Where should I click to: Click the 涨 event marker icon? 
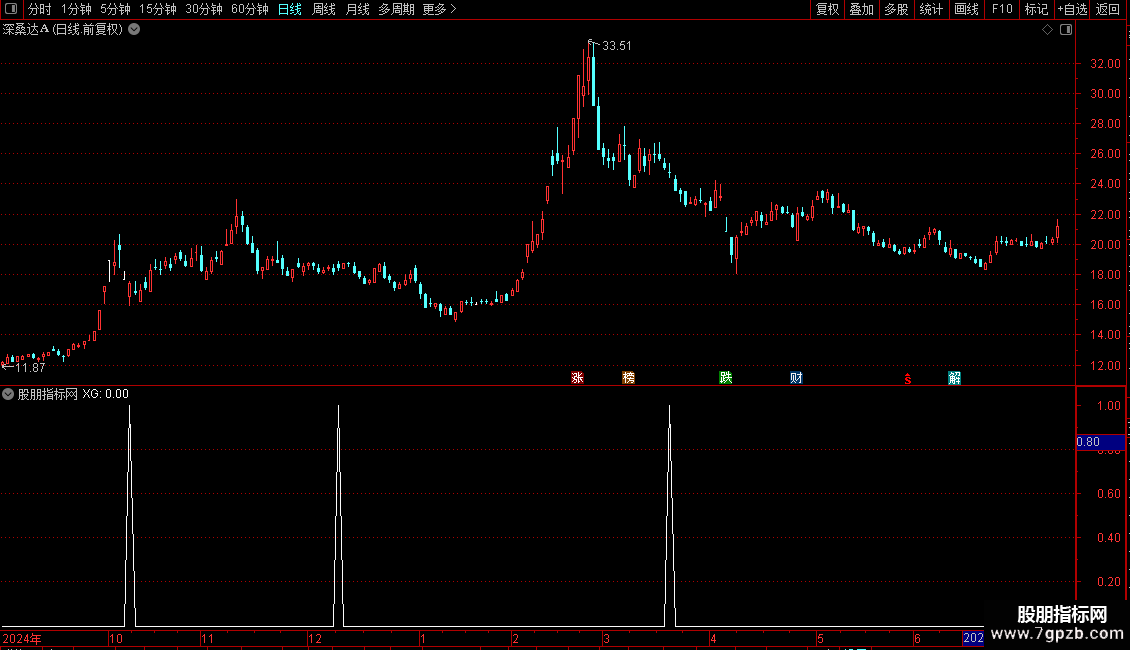[577, 378]
